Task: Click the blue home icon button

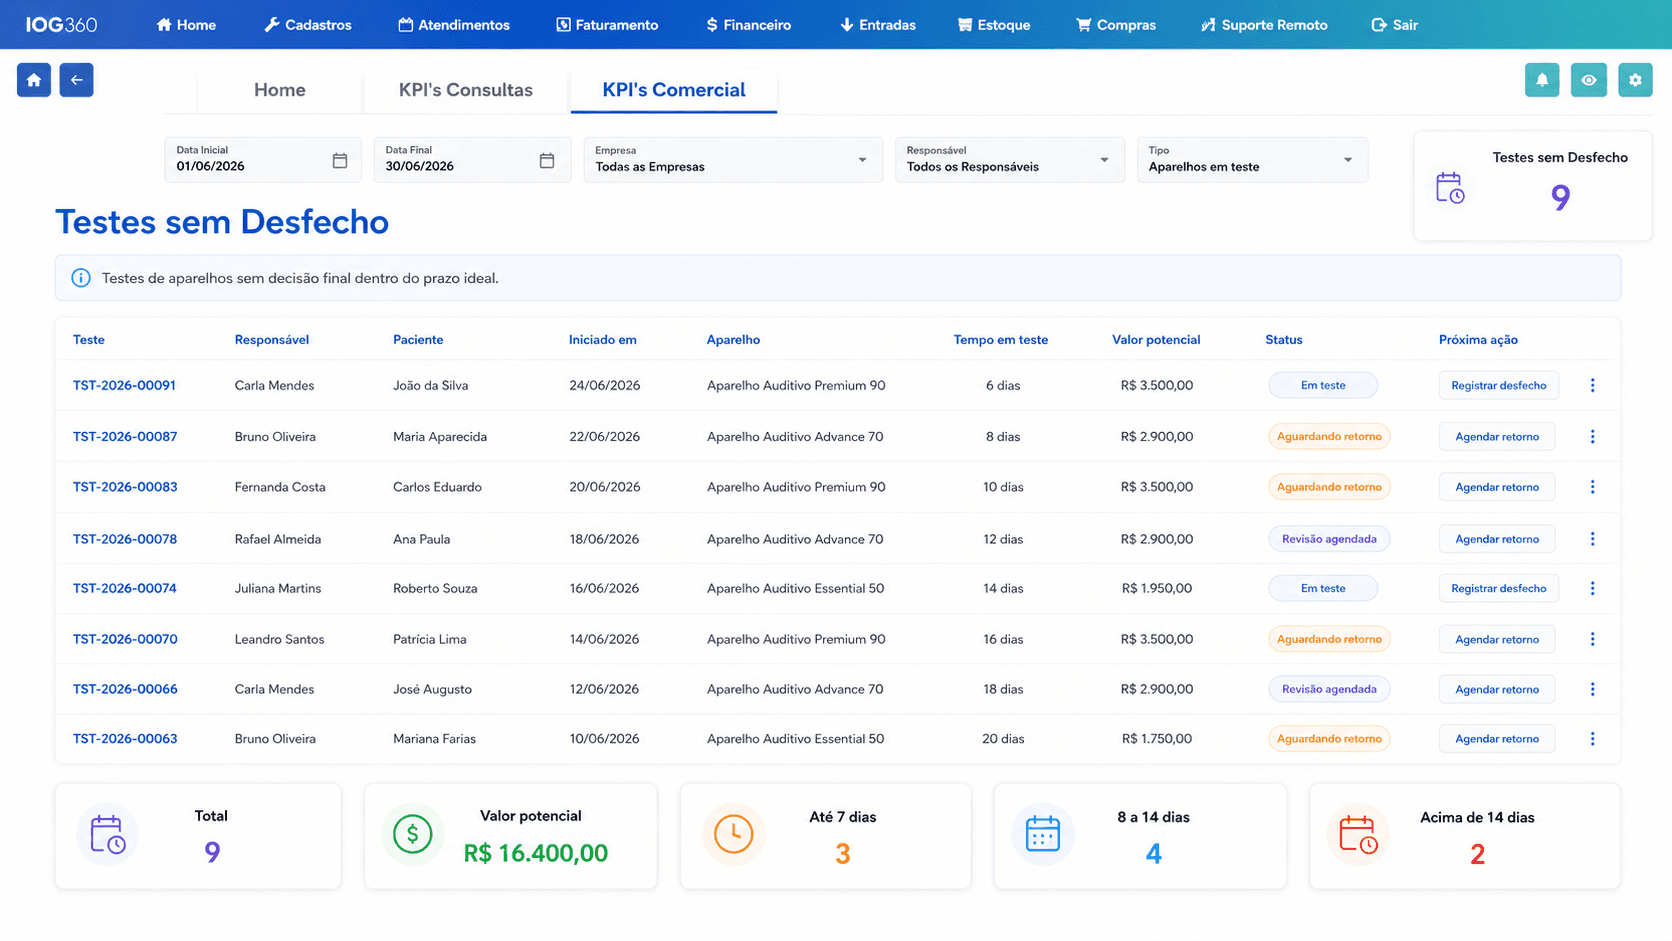Action: (x=34, y=80)
